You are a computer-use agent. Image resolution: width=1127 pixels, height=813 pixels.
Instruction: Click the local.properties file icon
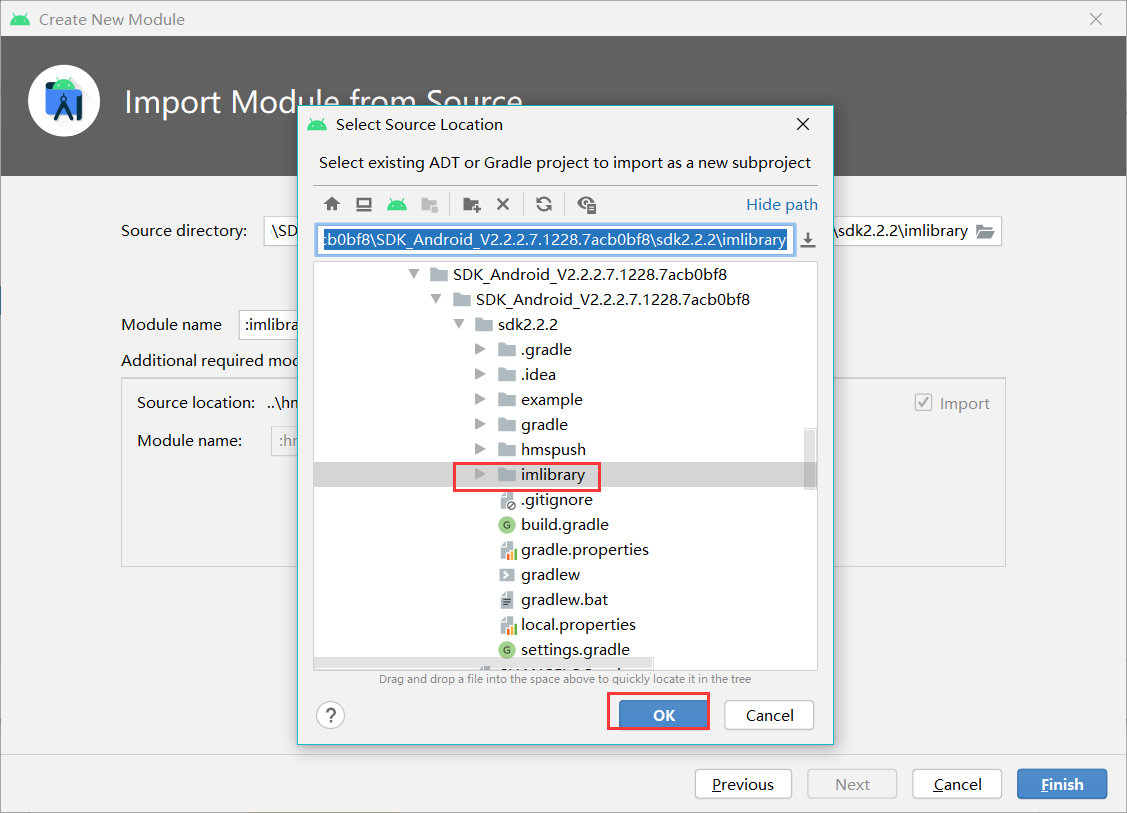click(x=508, y=625)
